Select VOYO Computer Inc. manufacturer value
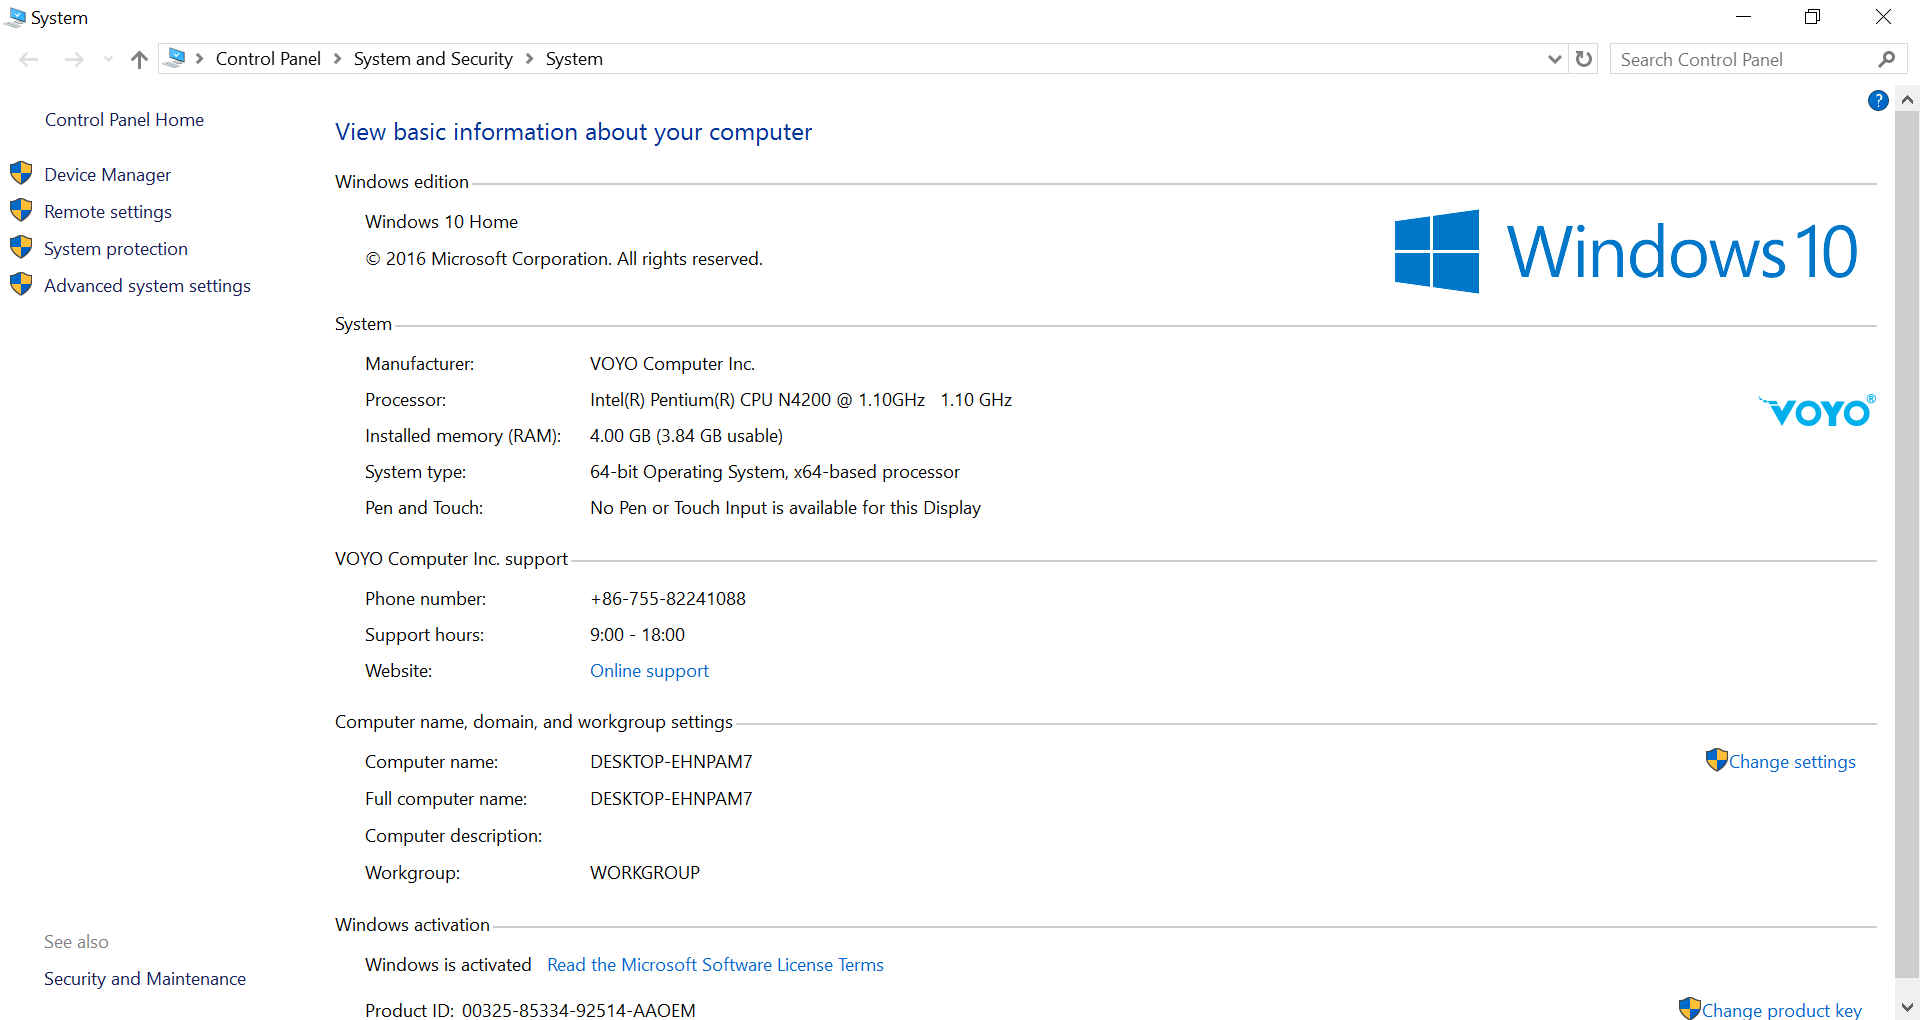This screenshot has width=1920, height=1020. 672,364
